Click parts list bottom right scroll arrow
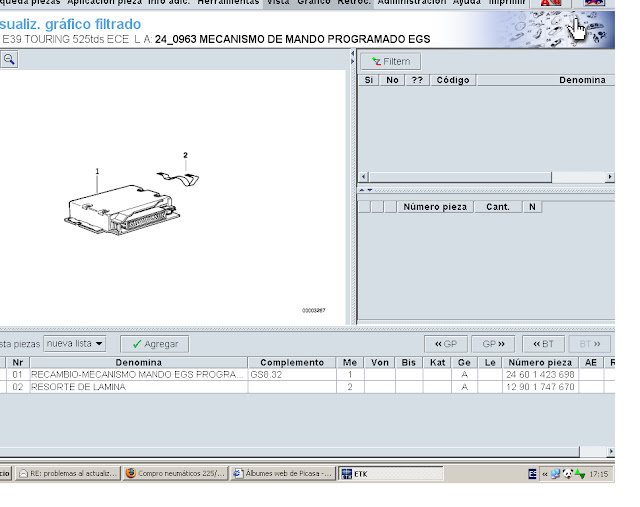The height and width of the screenshot is (507, 640). pyautogui.click(x=611, y=451)
